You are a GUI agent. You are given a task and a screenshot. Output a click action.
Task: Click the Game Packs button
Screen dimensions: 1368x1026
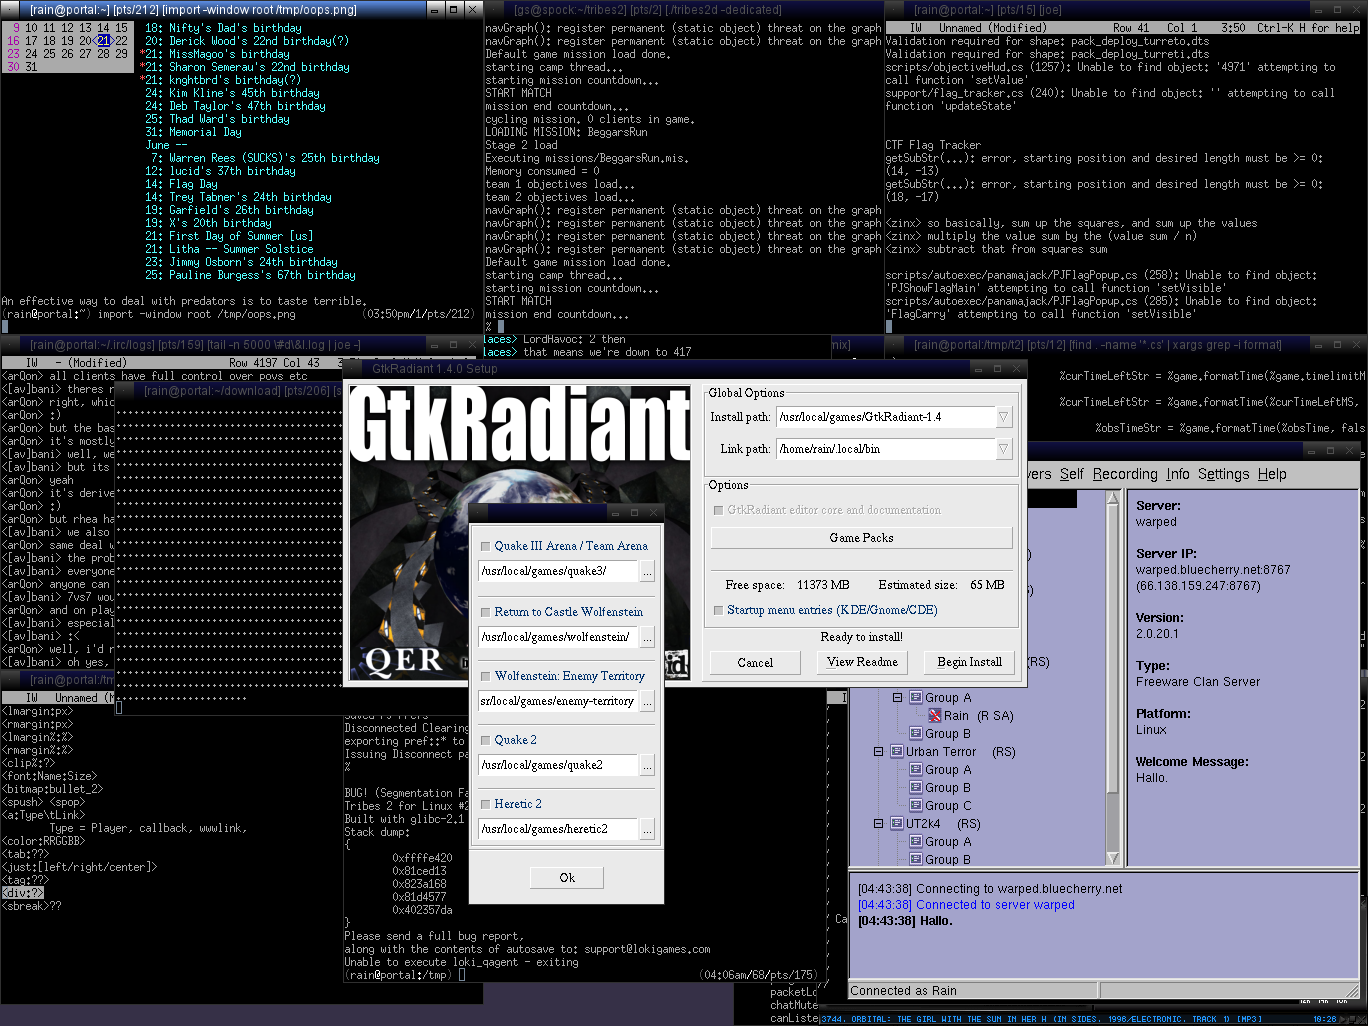click(x=861, y=538)
